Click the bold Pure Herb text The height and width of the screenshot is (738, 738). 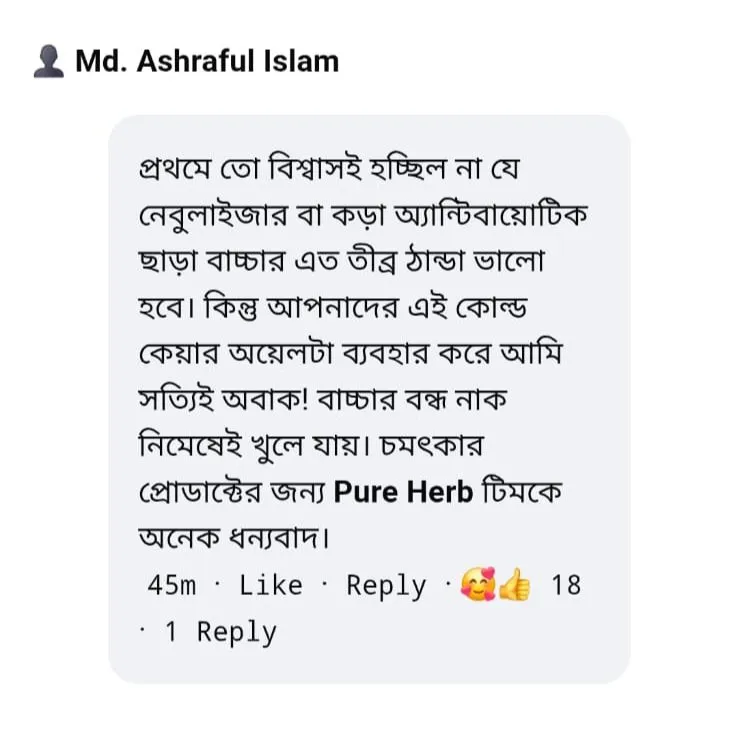click(x=403, y=492)
